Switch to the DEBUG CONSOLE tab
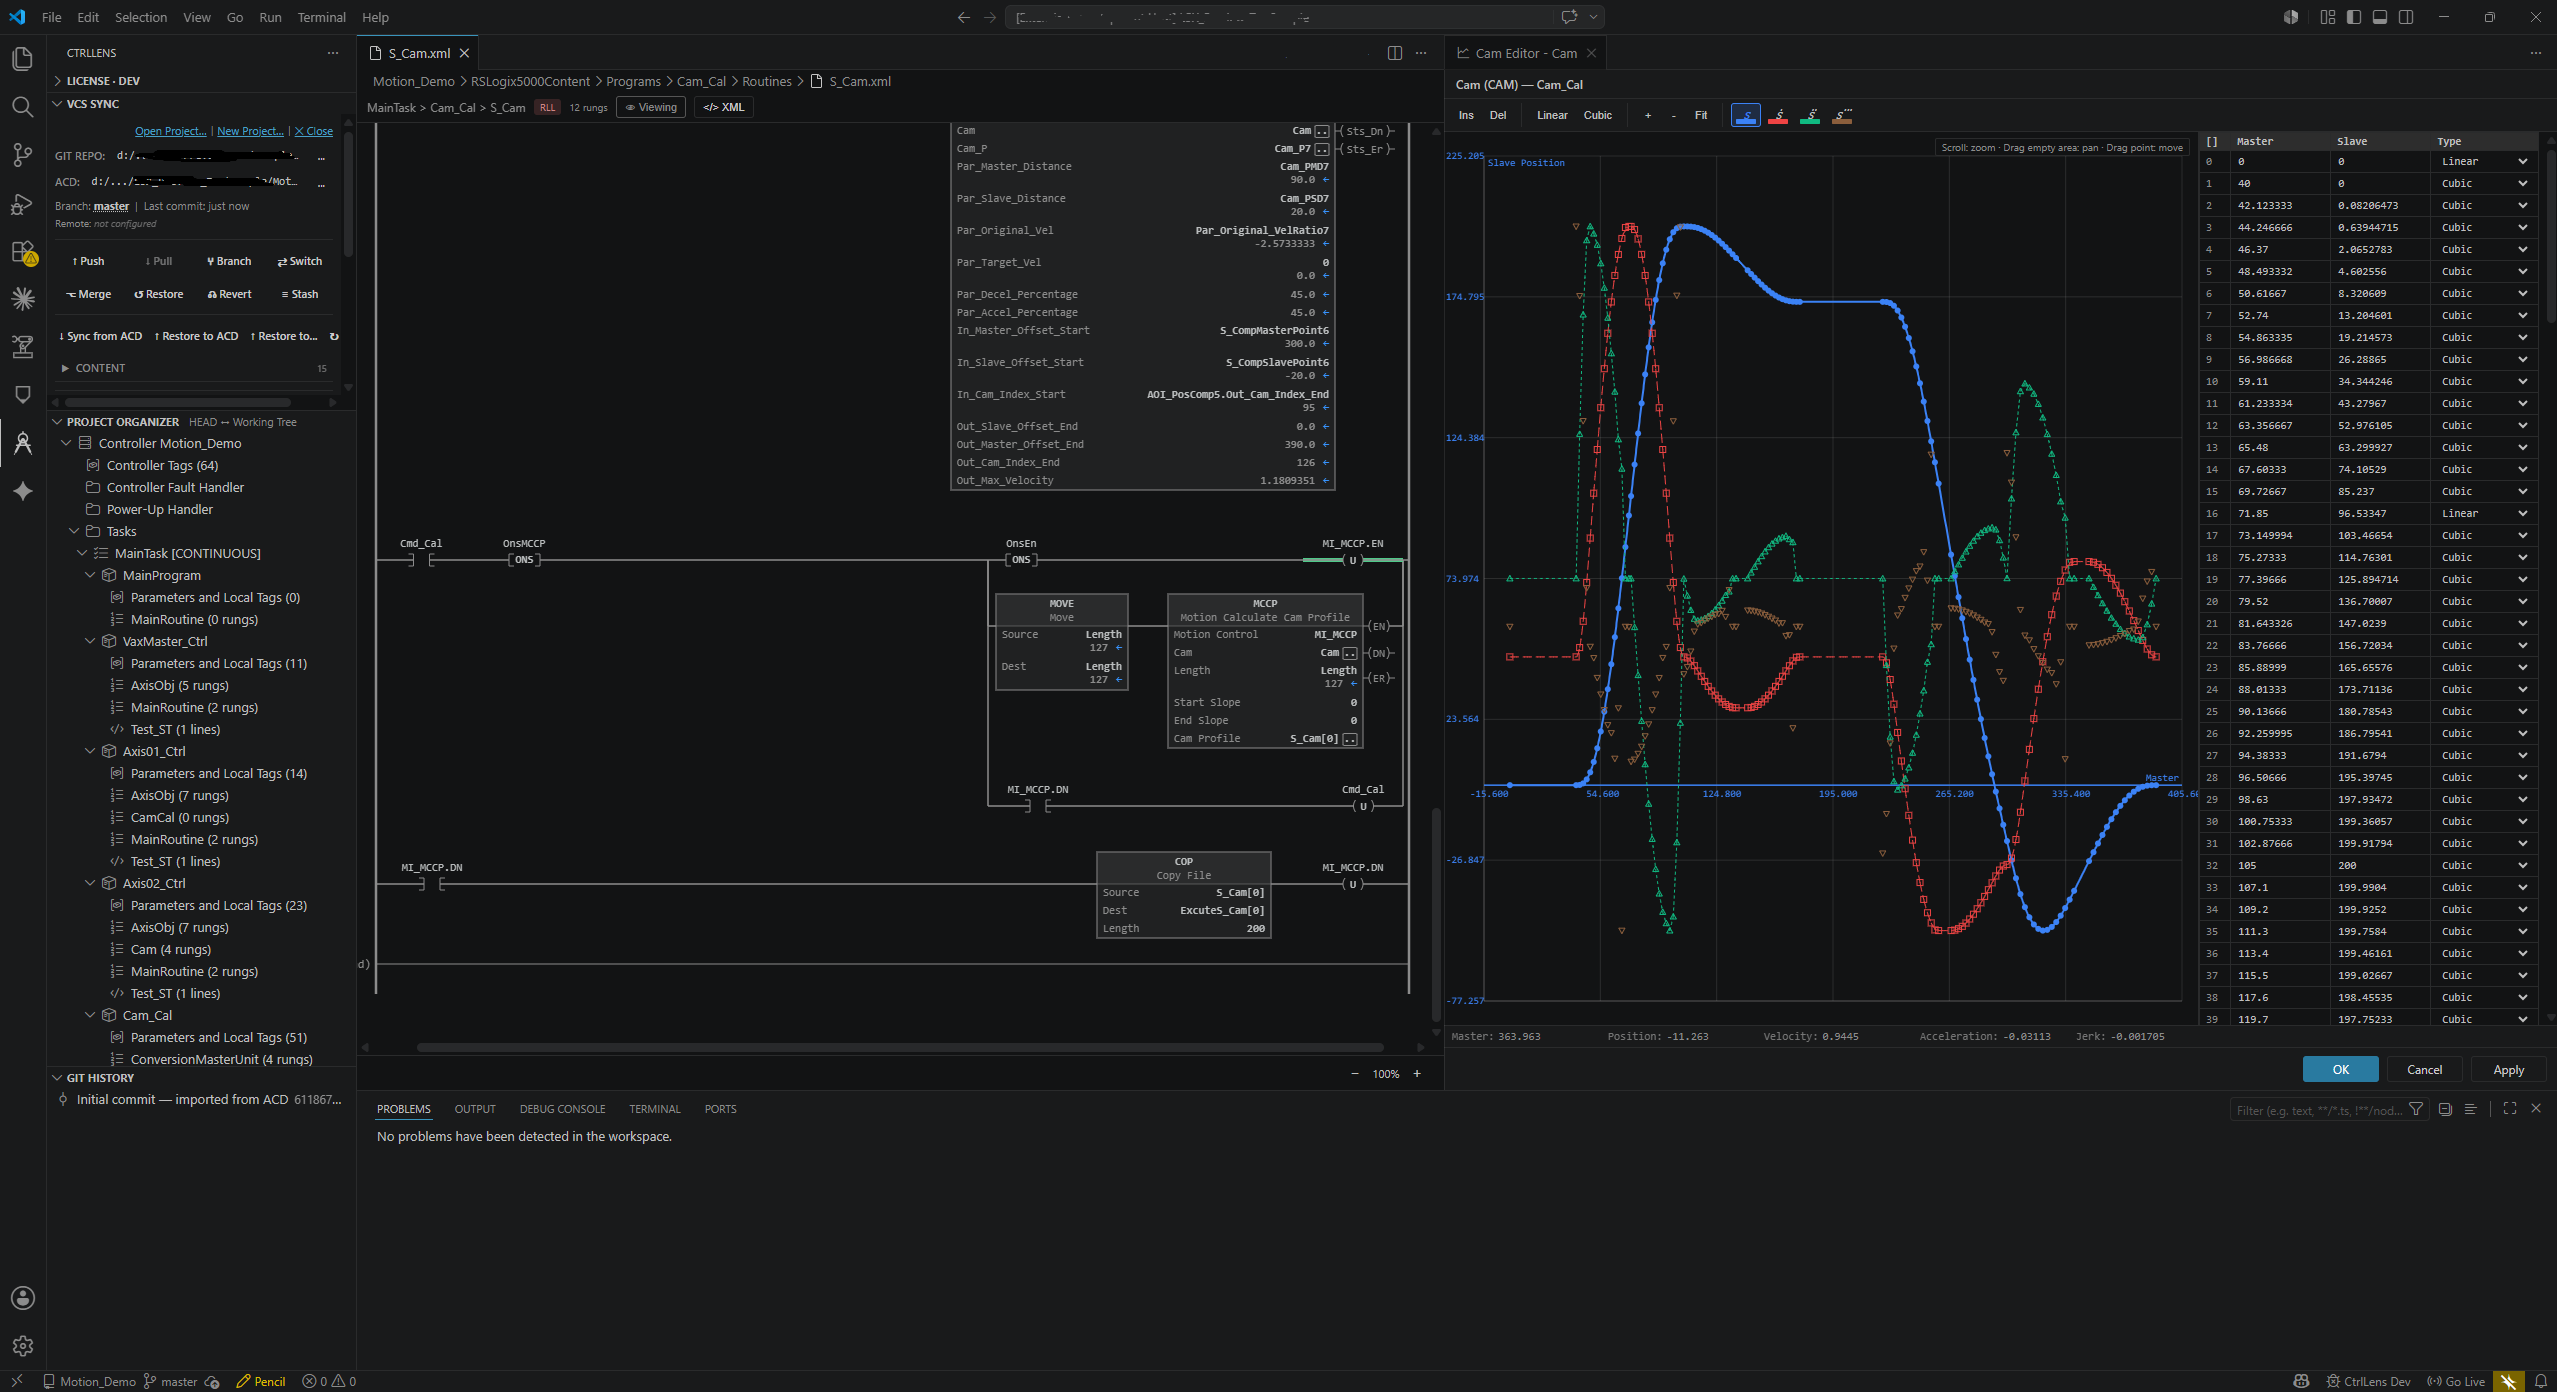This screenshot has height=1392, width=2557. click(x=562, y=1109)
